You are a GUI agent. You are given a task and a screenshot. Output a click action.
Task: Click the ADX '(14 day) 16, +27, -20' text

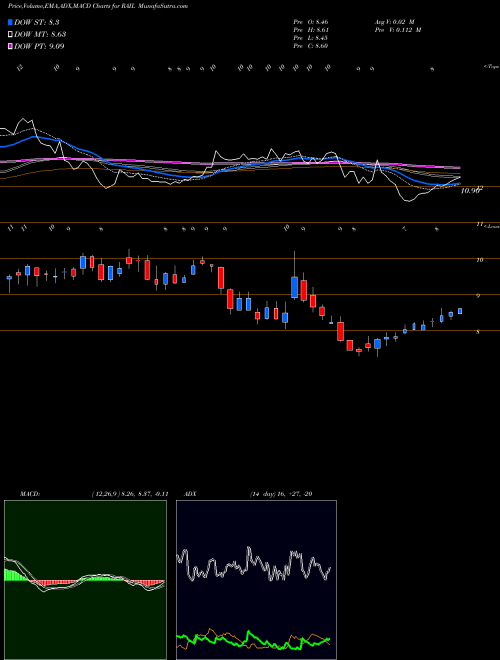(281, 494)
